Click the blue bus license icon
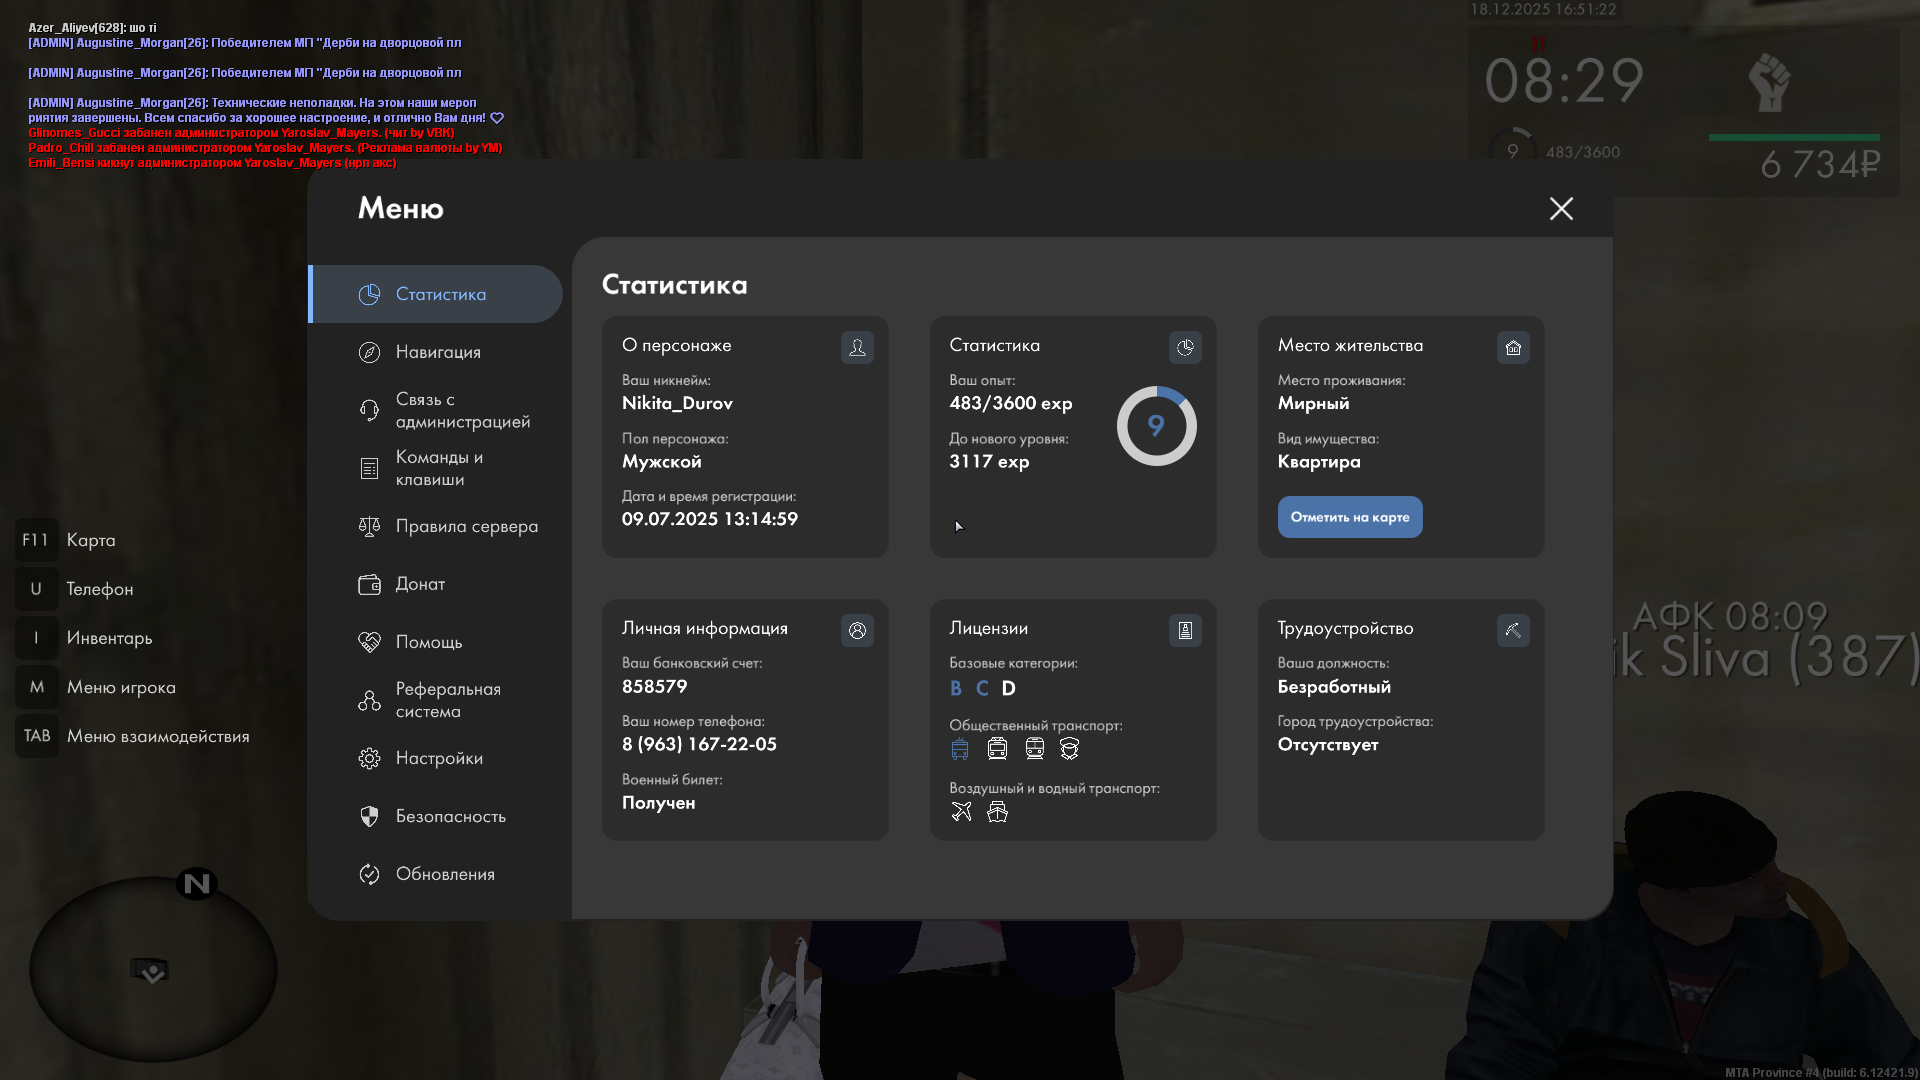The width and height of the screenshot is (1920, 1080). 960,749
